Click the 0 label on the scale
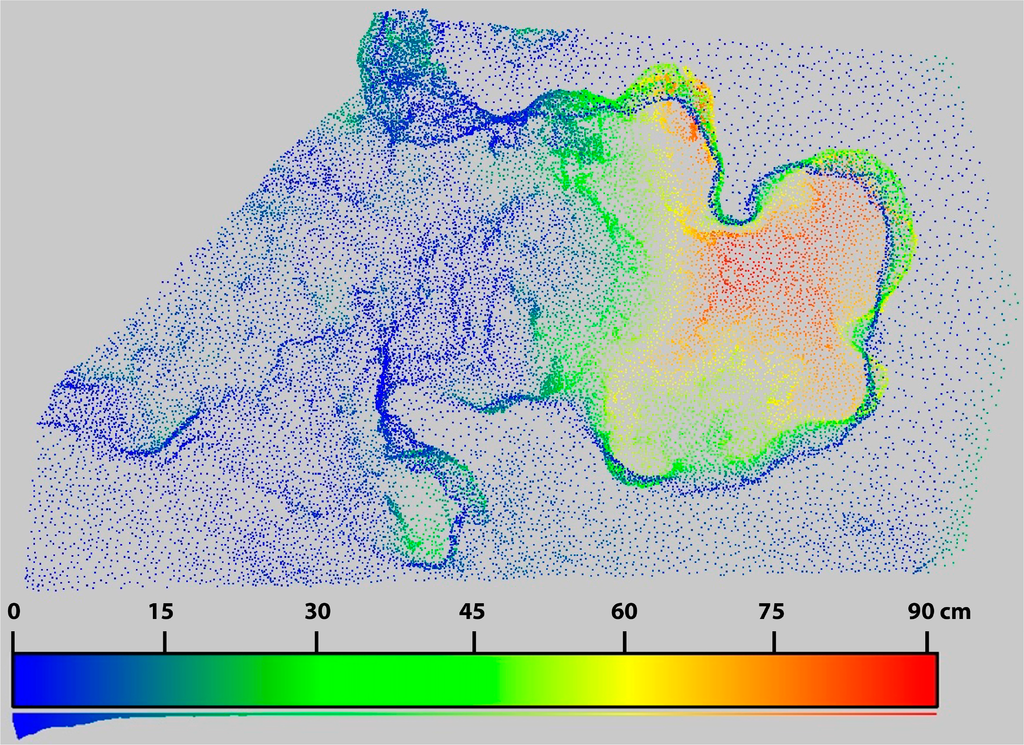Image resolution: width=1024 pixels, height=745 pixels. tap(13, 611)
